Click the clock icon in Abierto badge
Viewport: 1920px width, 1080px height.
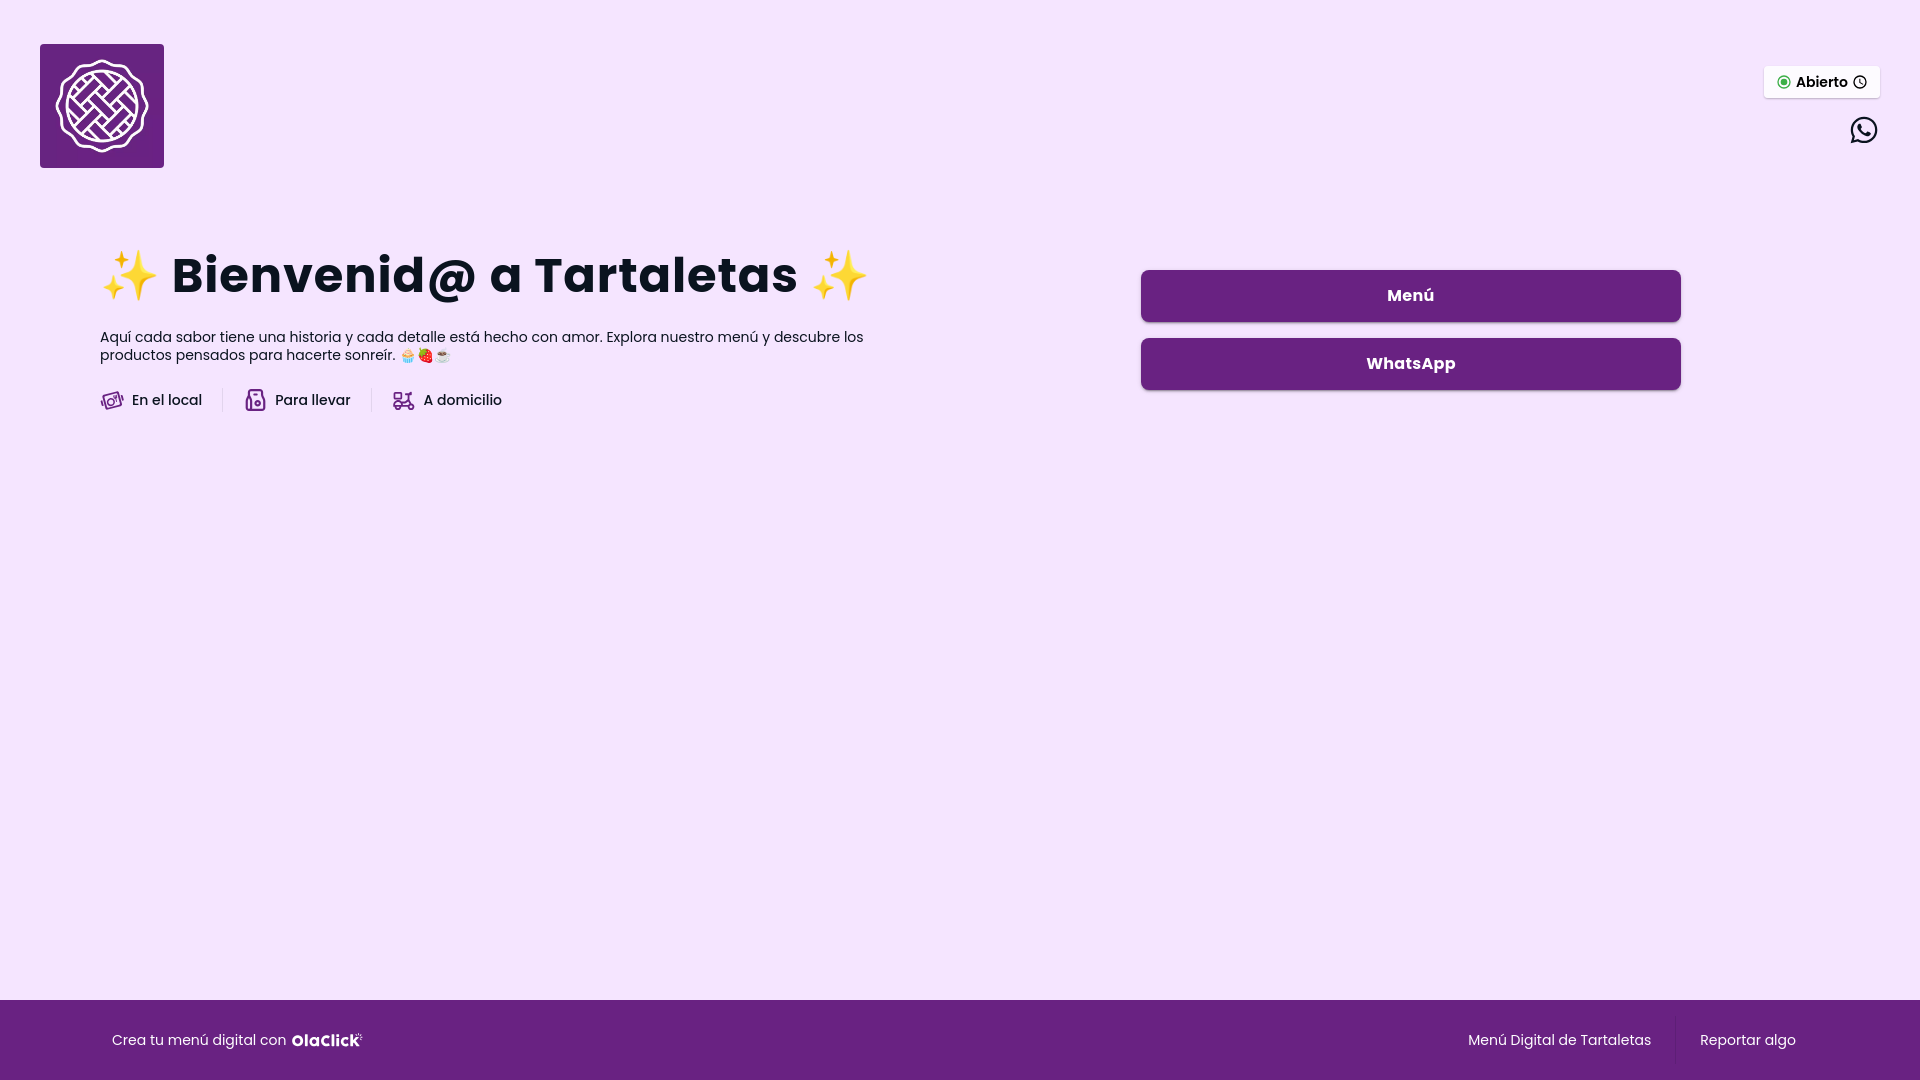click(x=1860, y=82)
